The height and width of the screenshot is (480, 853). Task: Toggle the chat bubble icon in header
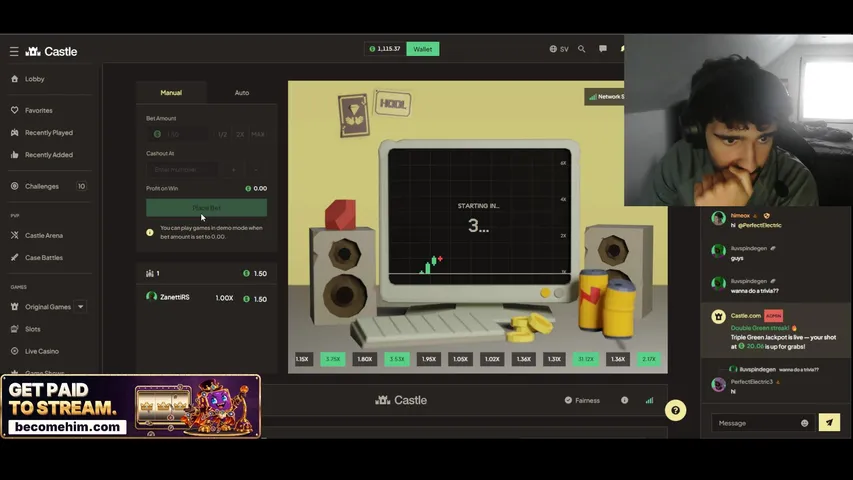tap(603, 49)
